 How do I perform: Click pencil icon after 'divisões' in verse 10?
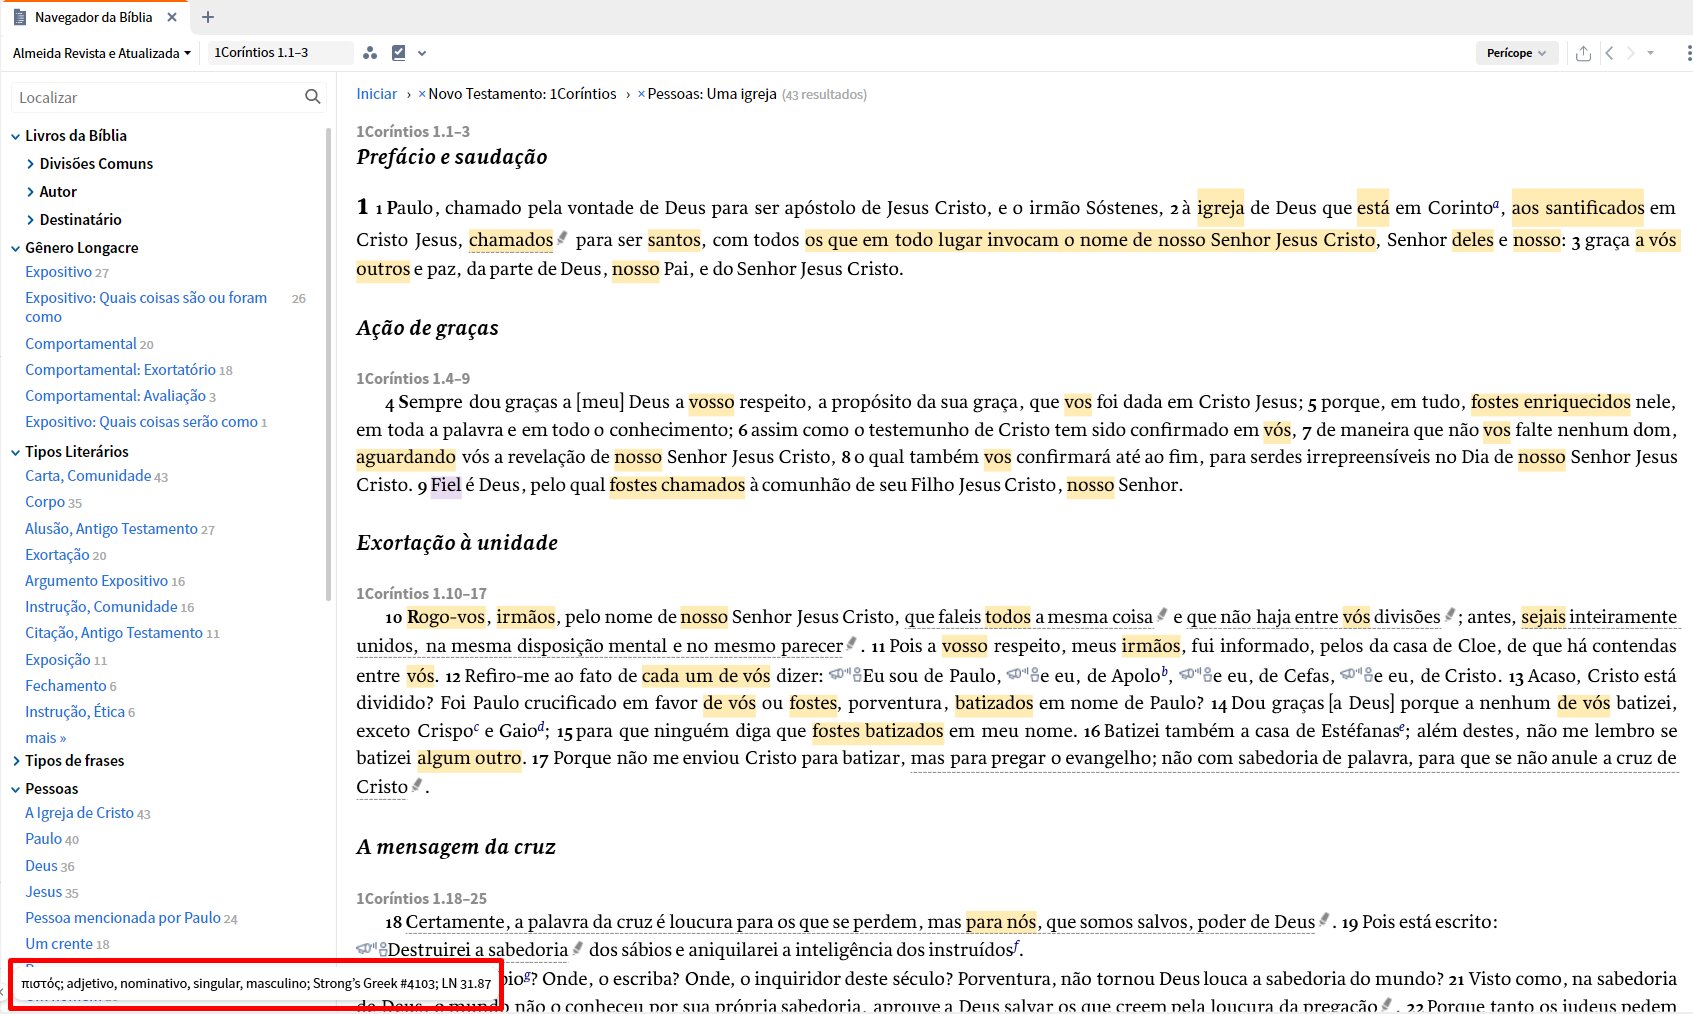[1450, 615]
